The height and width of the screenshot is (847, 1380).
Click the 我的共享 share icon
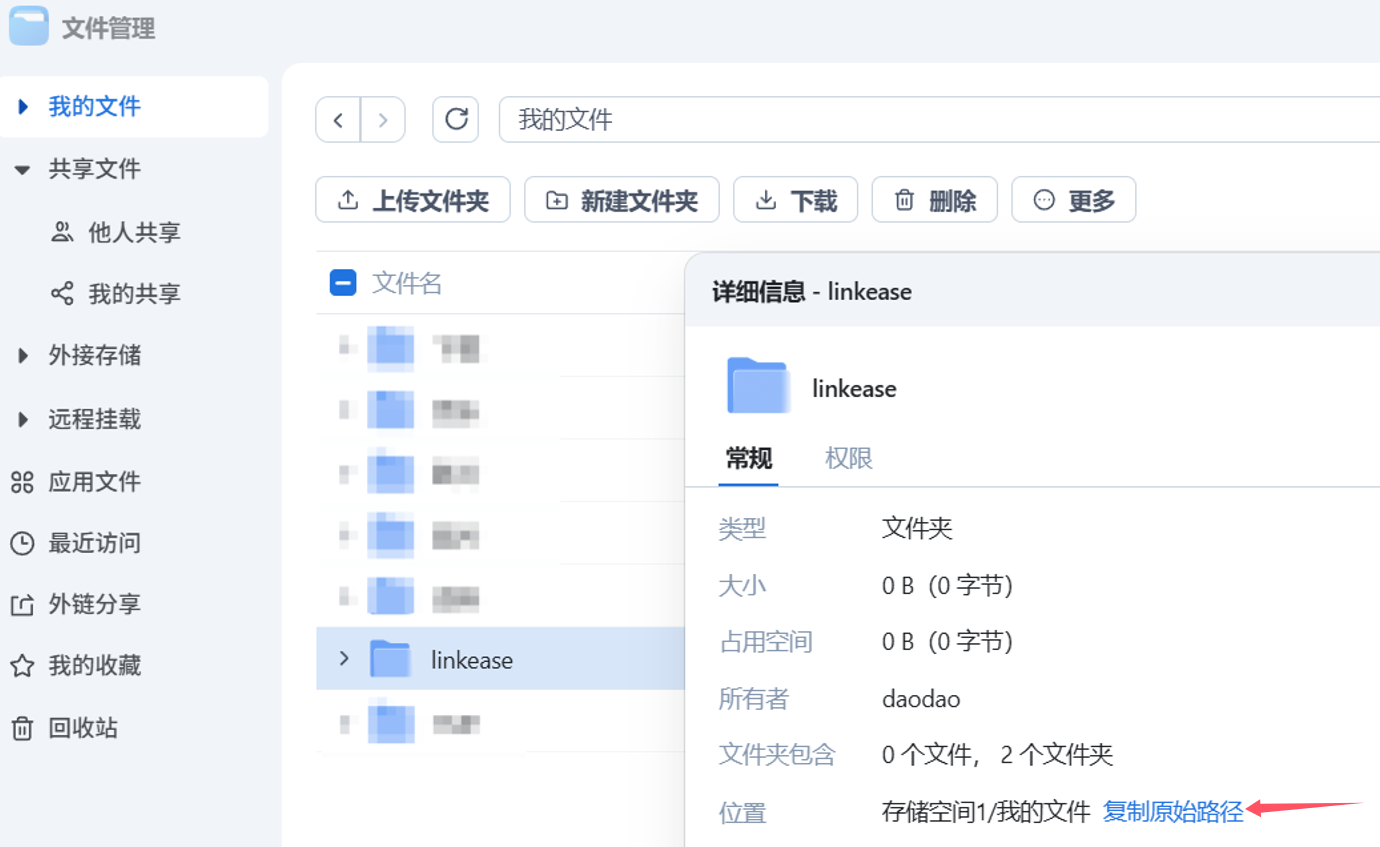tap(62, 294)
